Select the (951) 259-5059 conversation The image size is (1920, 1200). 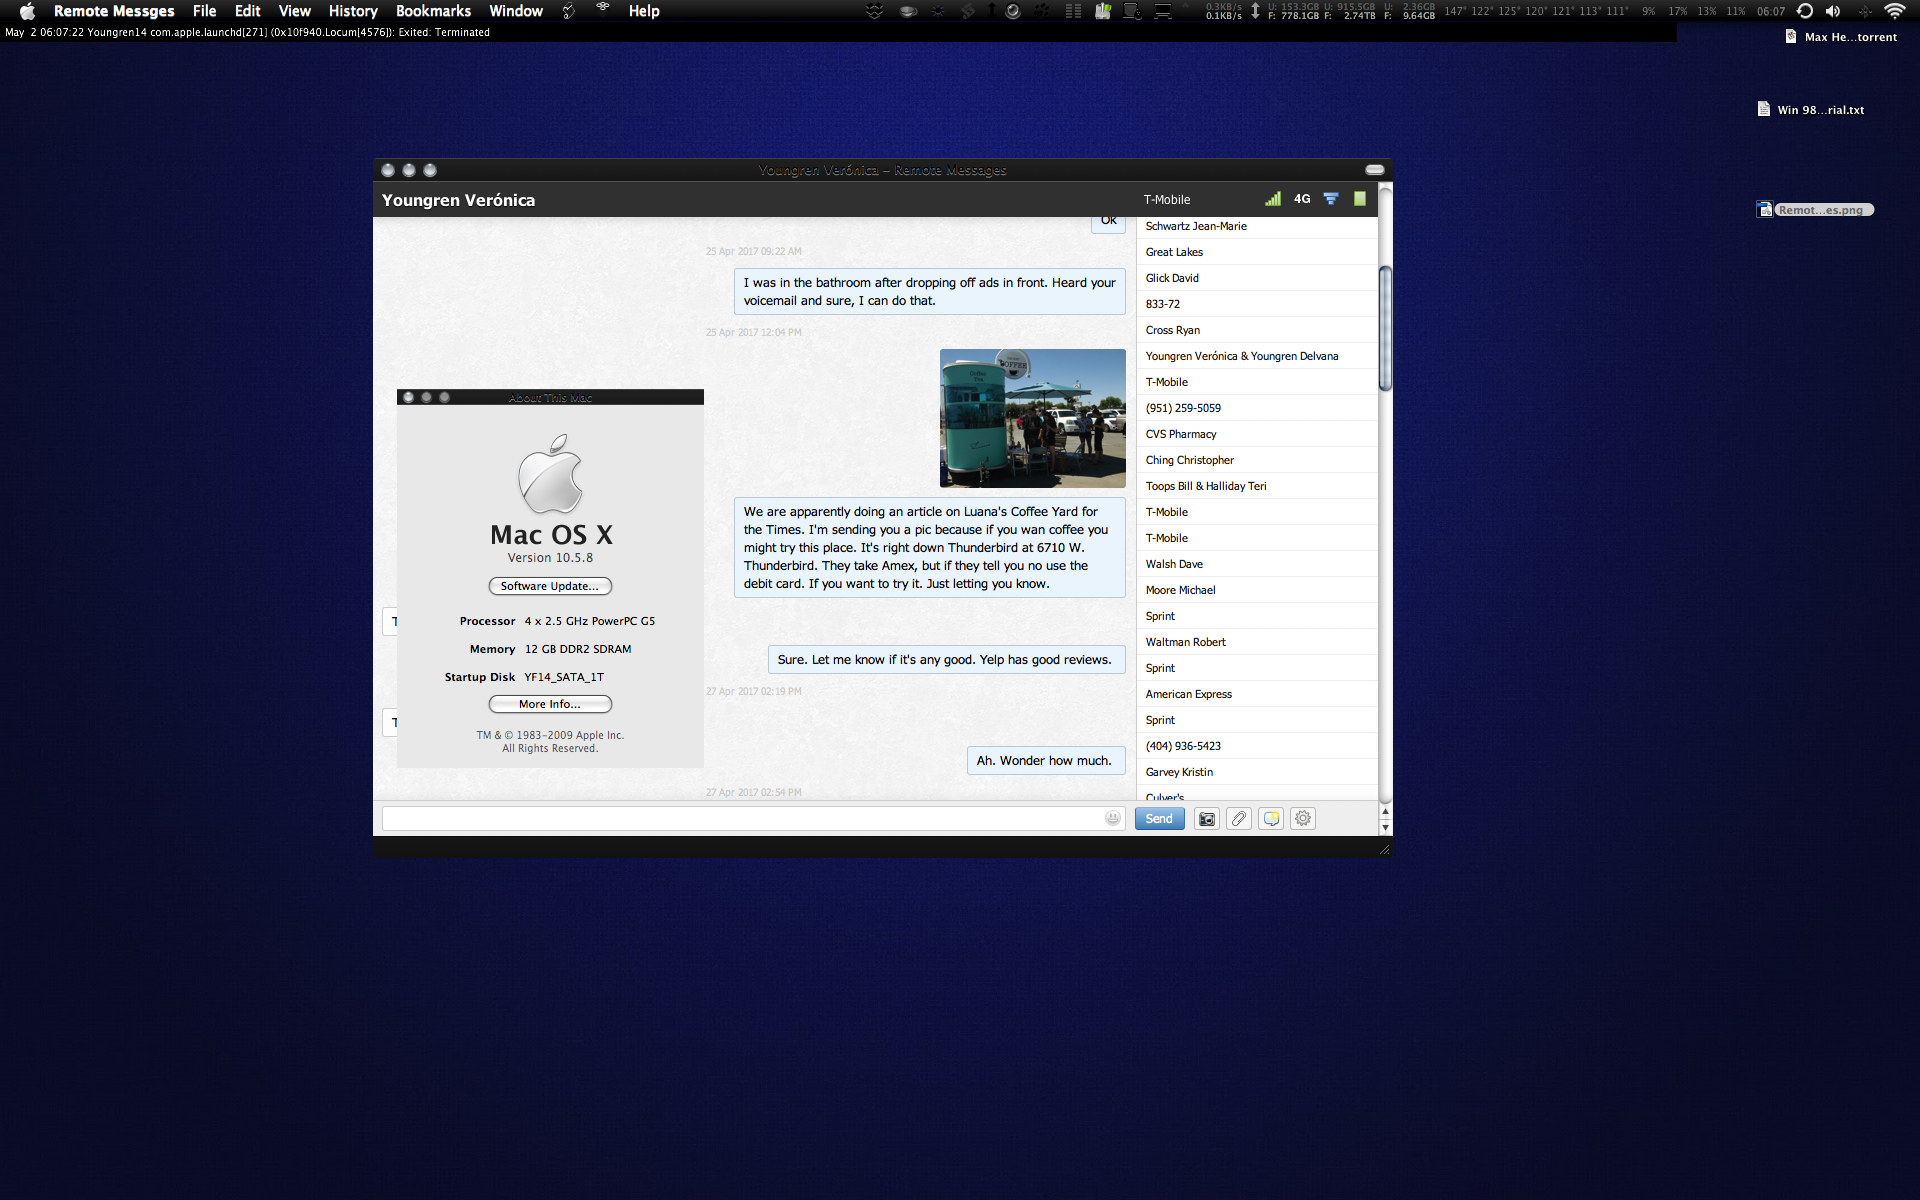(1257, 408)
